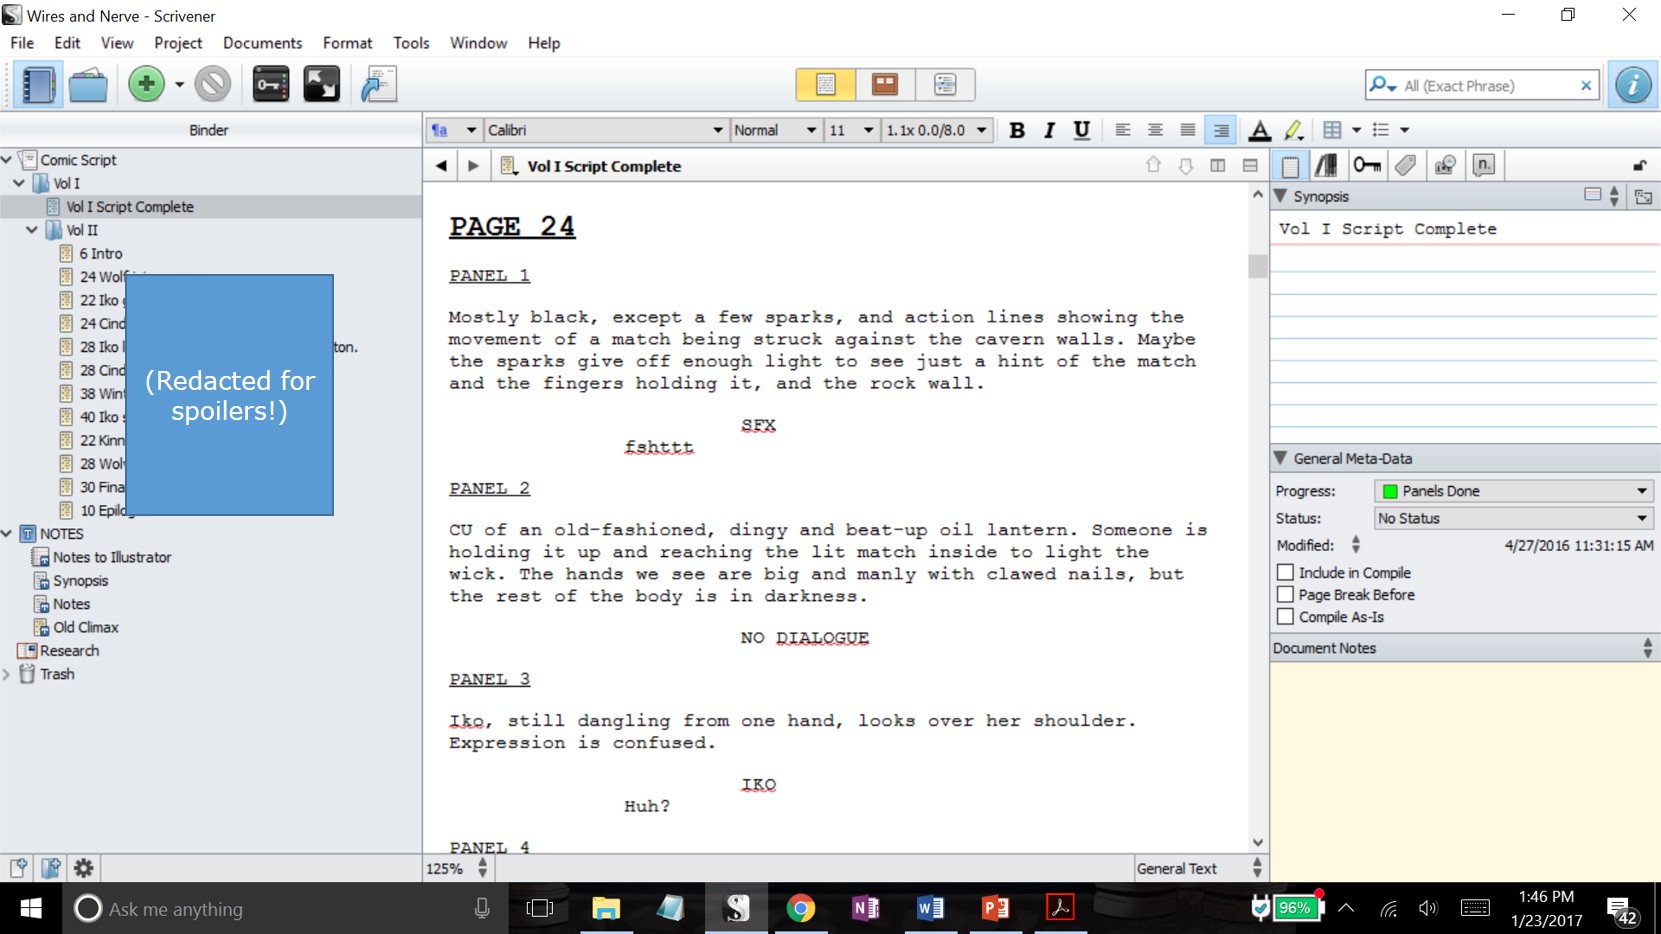
Task: Collapse the Vol II folder in the Binder
Action: click(x=31, y=229)
